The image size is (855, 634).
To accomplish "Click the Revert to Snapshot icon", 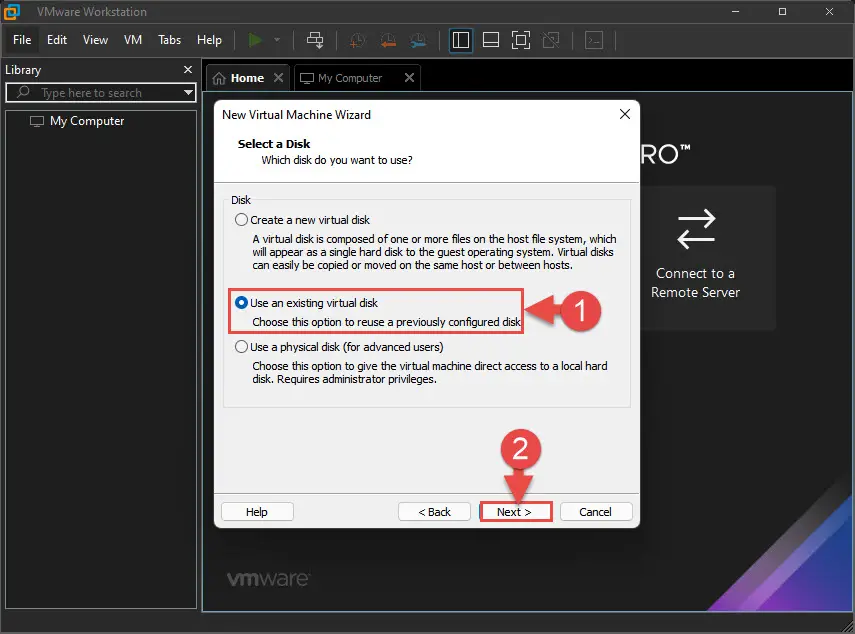I will click(x=388, y=40).
